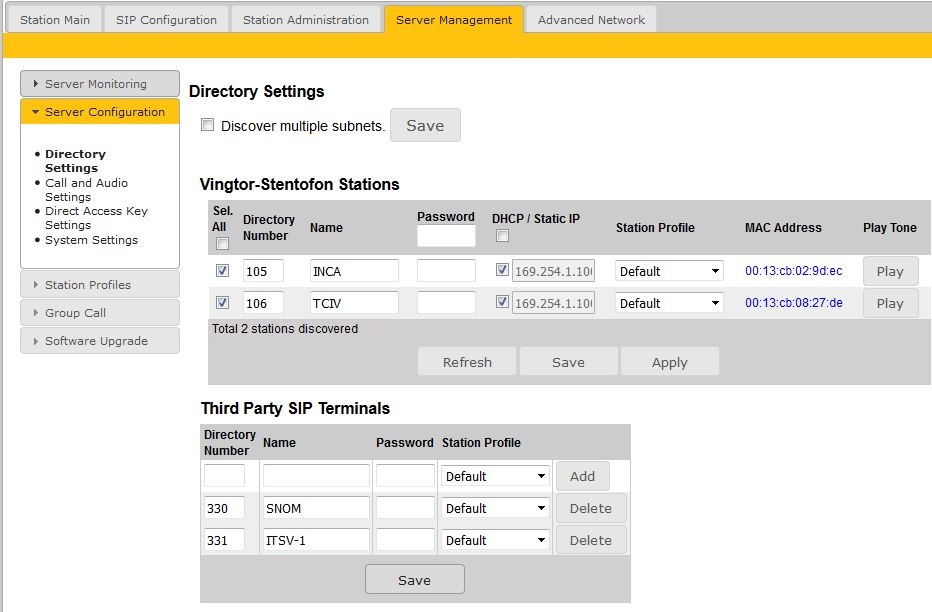This screenshot has height=612, width=932.
Task: Open the SIP Configuration tab
Action: click(166, 20)
